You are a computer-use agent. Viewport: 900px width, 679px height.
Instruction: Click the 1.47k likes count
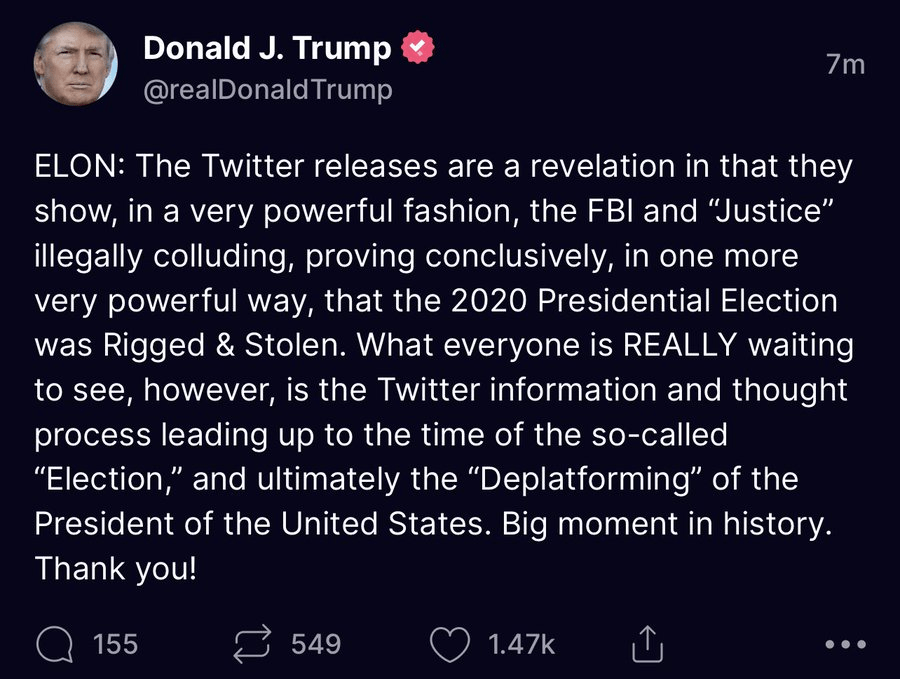tap(521, 645)
